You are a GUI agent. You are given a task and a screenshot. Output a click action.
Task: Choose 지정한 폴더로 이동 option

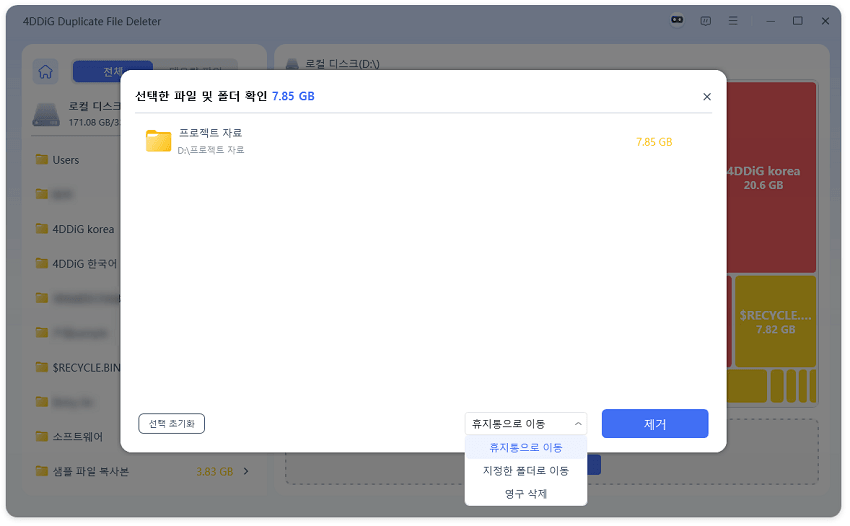(525, 470)
